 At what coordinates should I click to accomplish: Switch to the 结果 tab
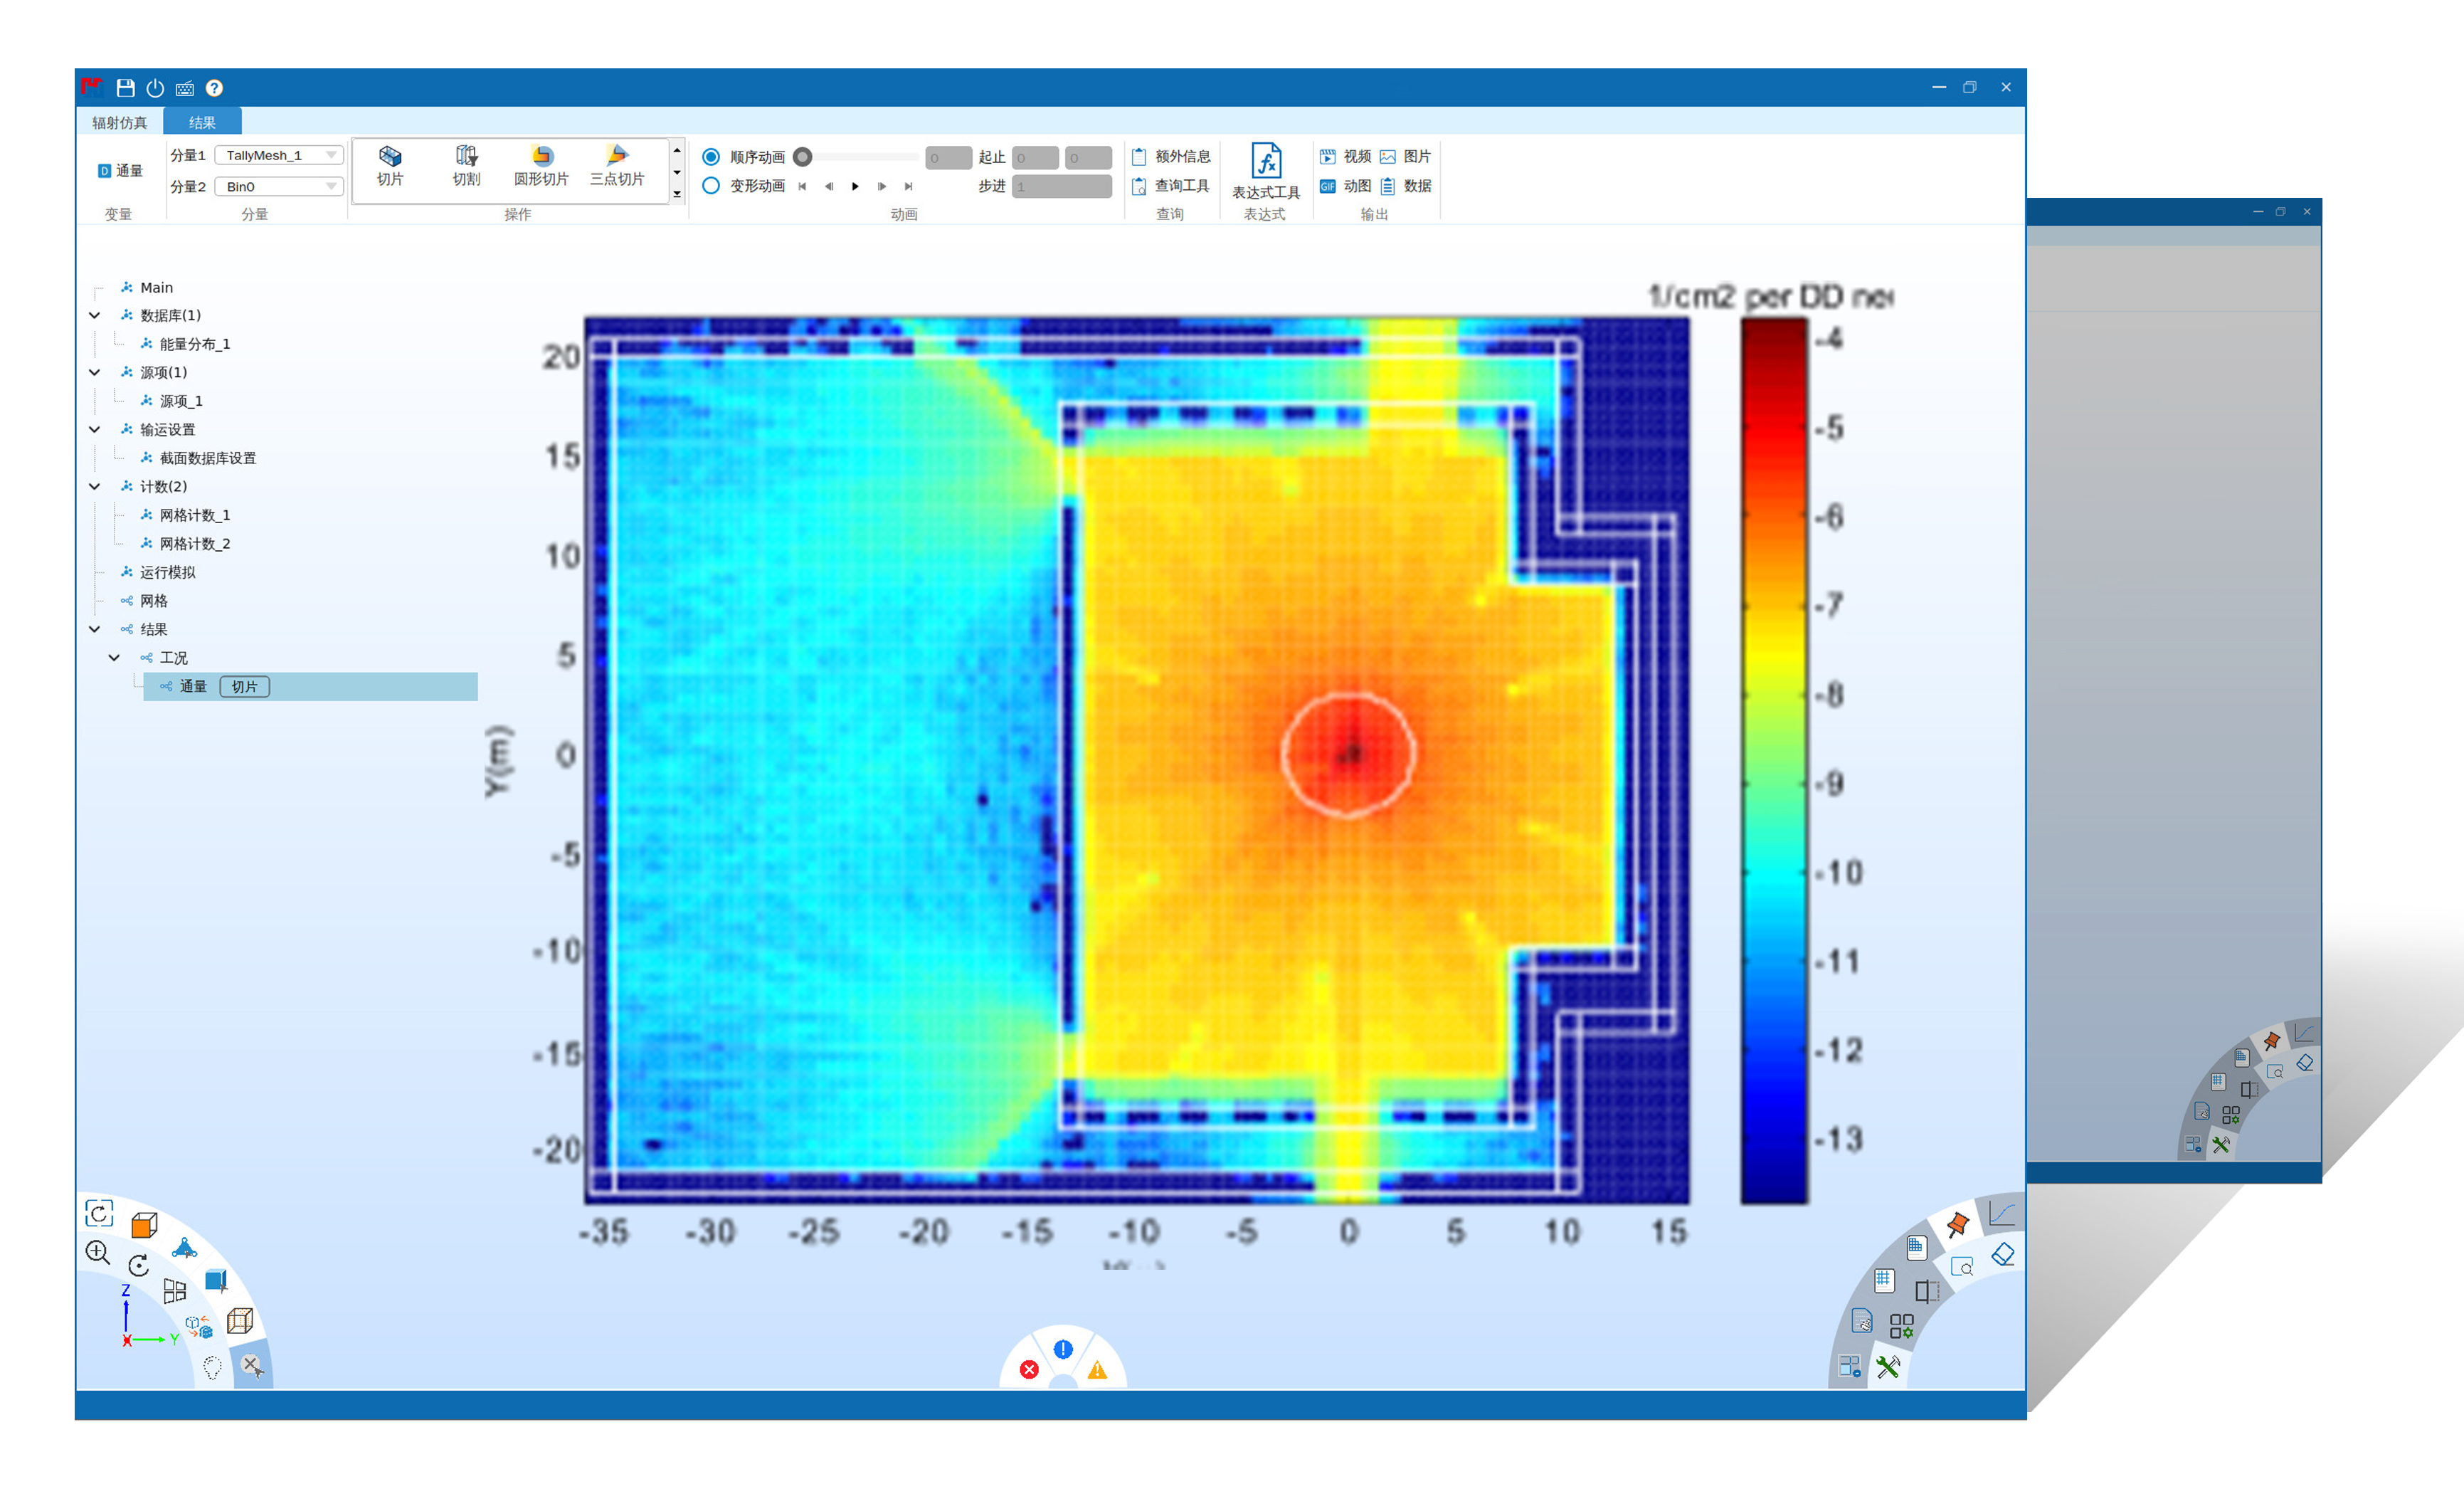(202, 123)
